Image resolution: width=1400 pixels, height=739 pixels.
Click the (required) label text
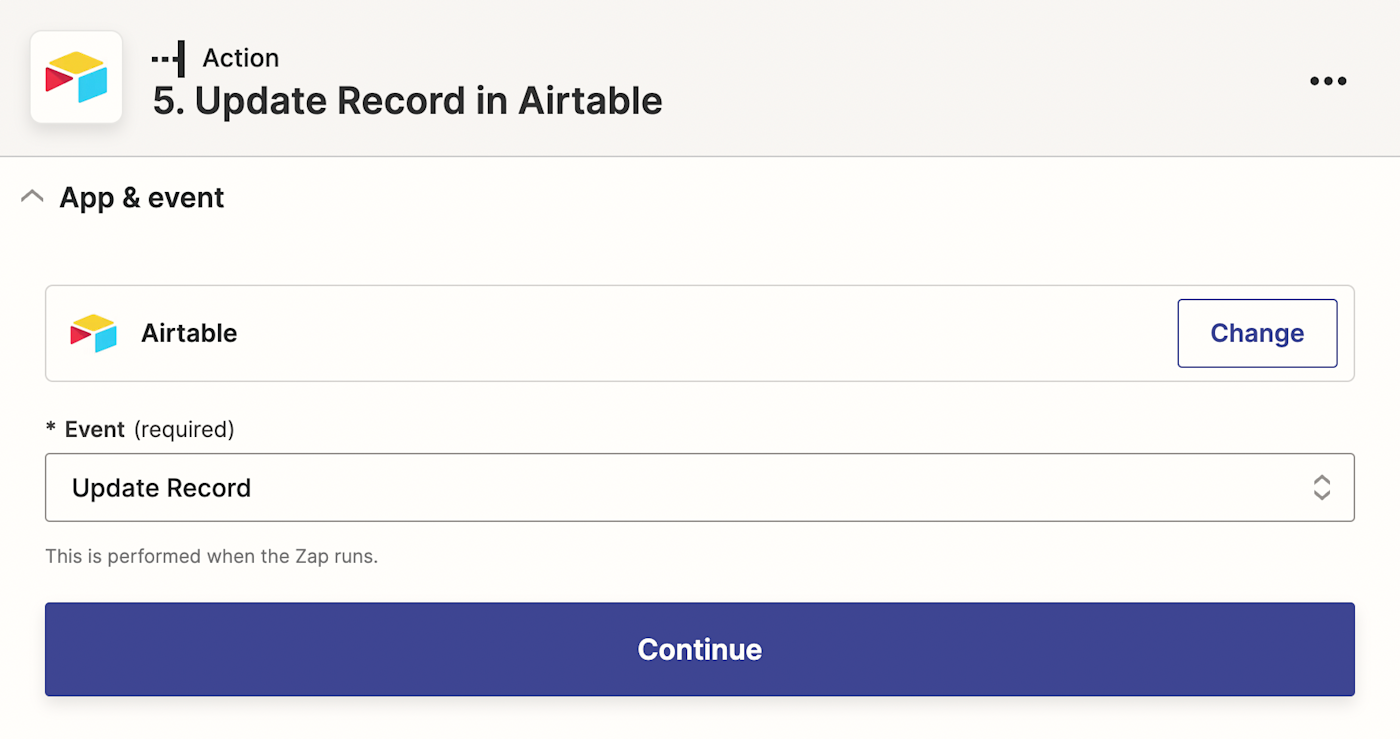184,430
